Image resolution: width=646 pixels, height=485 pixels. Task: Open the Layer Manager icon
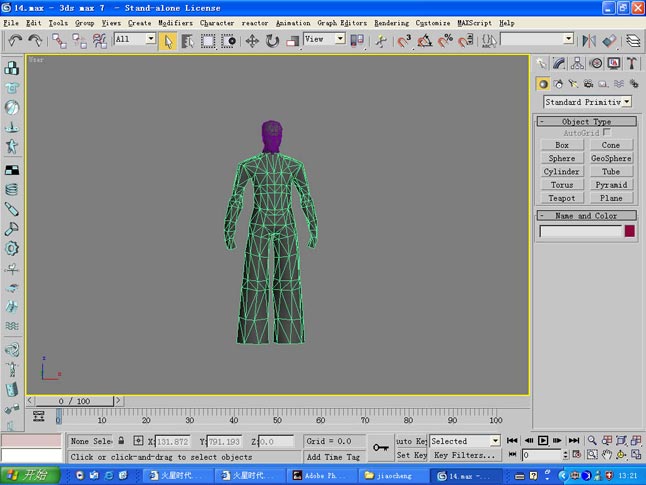(x=633, y=41)
